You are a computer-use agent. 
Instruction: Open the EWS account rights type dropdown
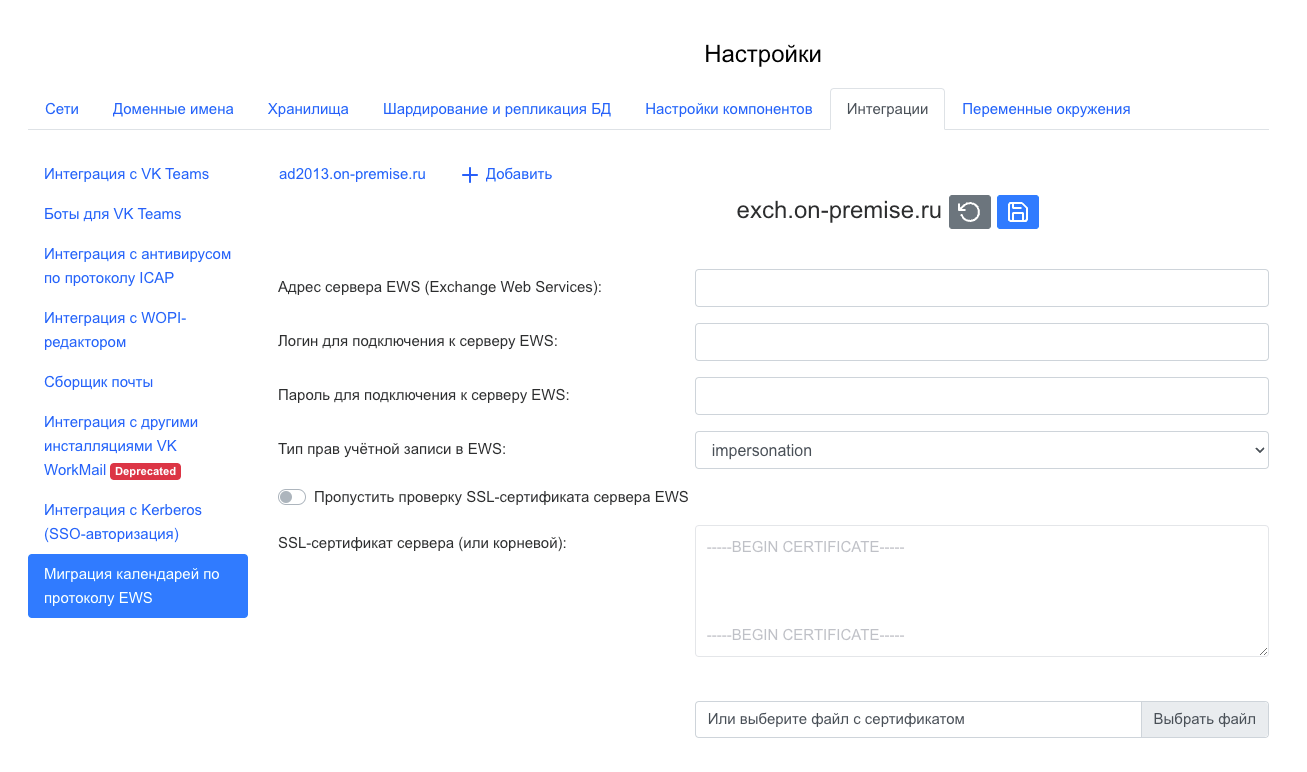(x=981, y=450)
